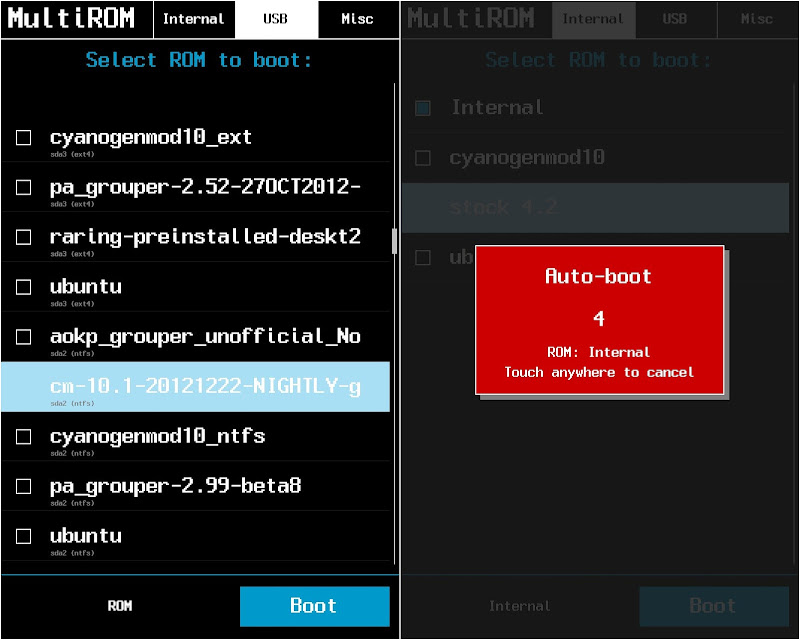Select the dimmed "stock 4.2" row
This screenshot has width=800, height=640.
click(595, 208)
